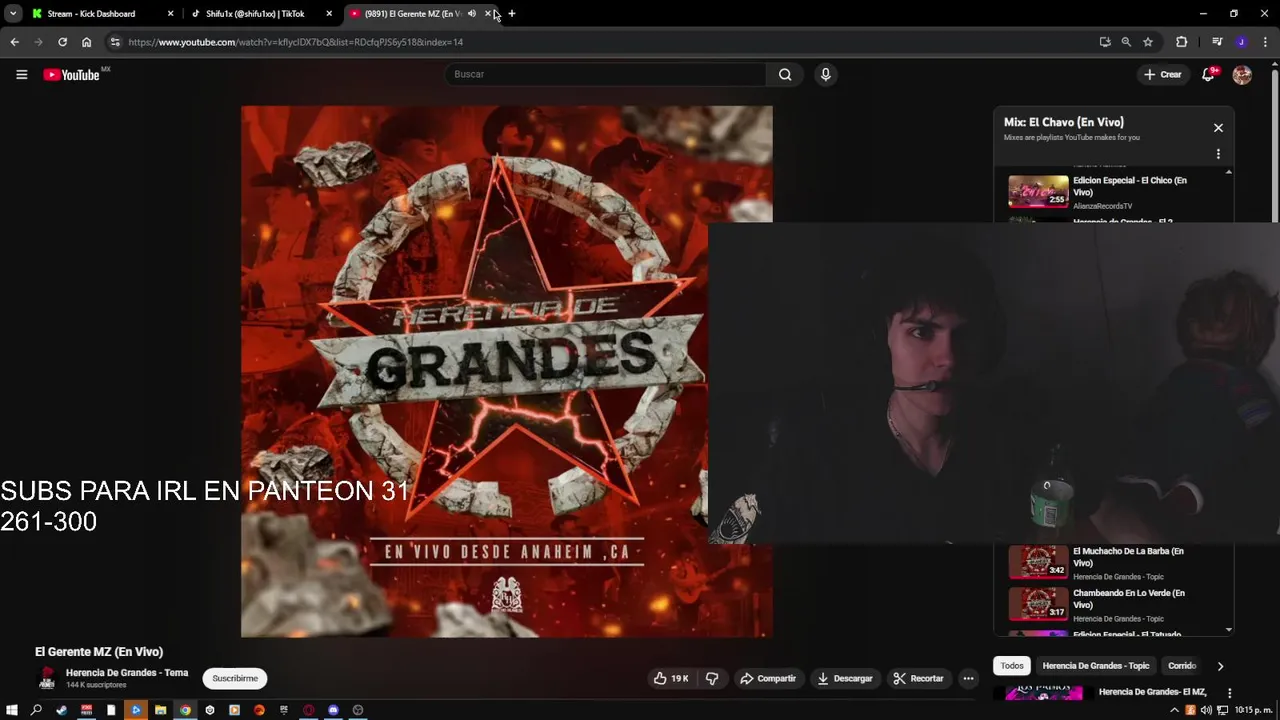Open Herencia De Grandes - Tema channel
This screenshot has height=720, width=1280.
coord(127,673)
